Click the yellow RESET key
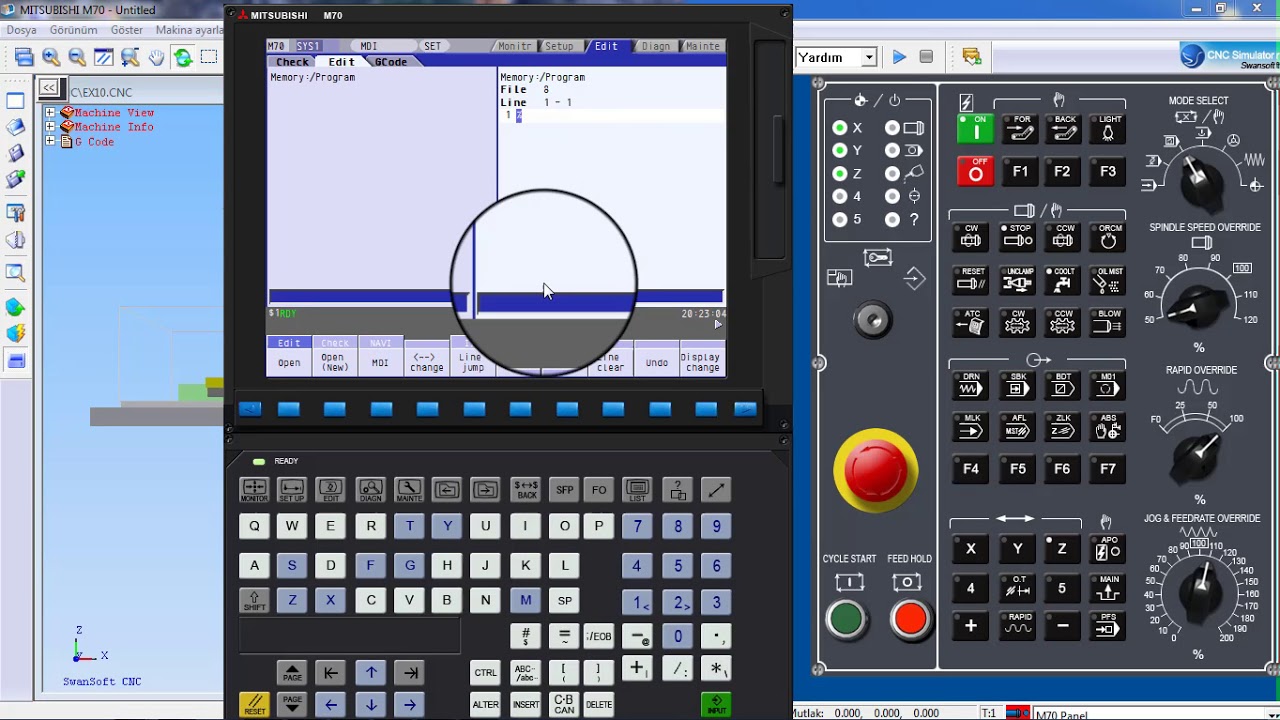1280x720 pixels. click(x=254, y=704)
